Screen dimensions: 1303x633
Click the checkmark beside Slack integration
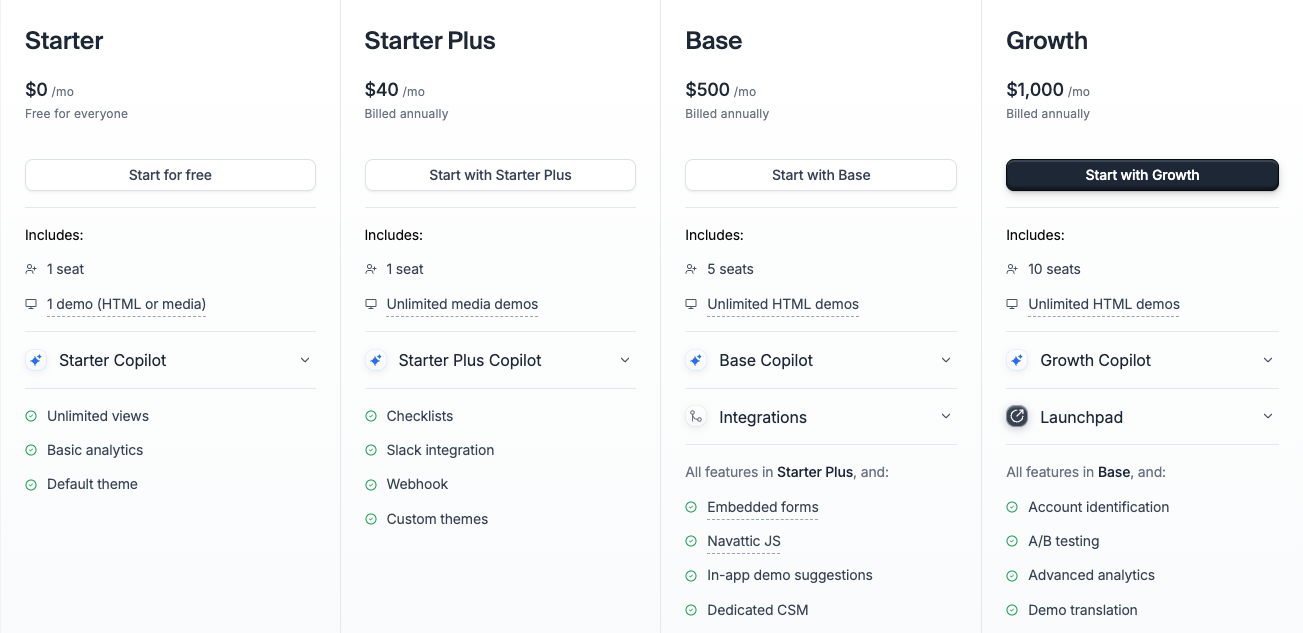(x=369, y=450)
